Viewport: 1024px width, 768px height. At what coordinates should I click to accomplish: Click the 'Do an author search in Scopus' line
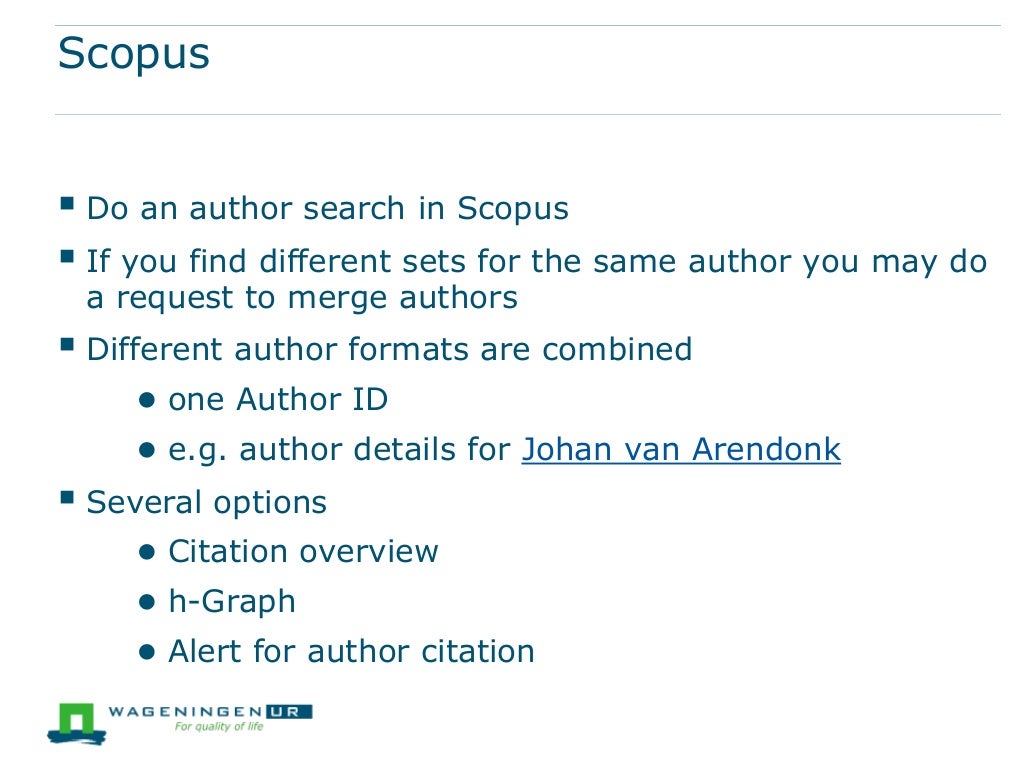coord(327,208)
